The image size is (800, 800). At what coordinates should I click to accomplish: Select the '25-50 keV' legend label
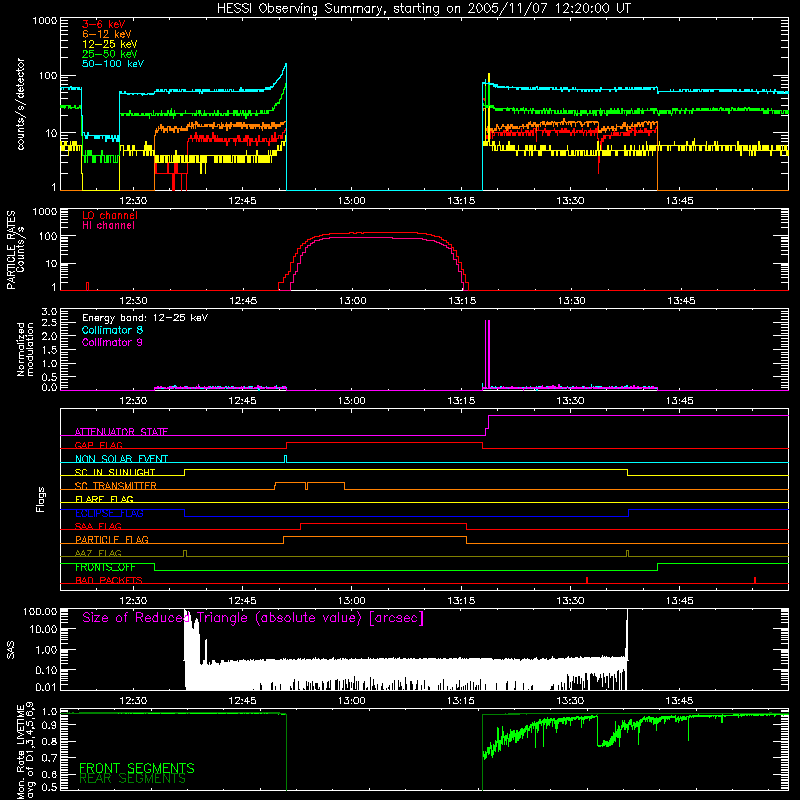coord(110,54)
